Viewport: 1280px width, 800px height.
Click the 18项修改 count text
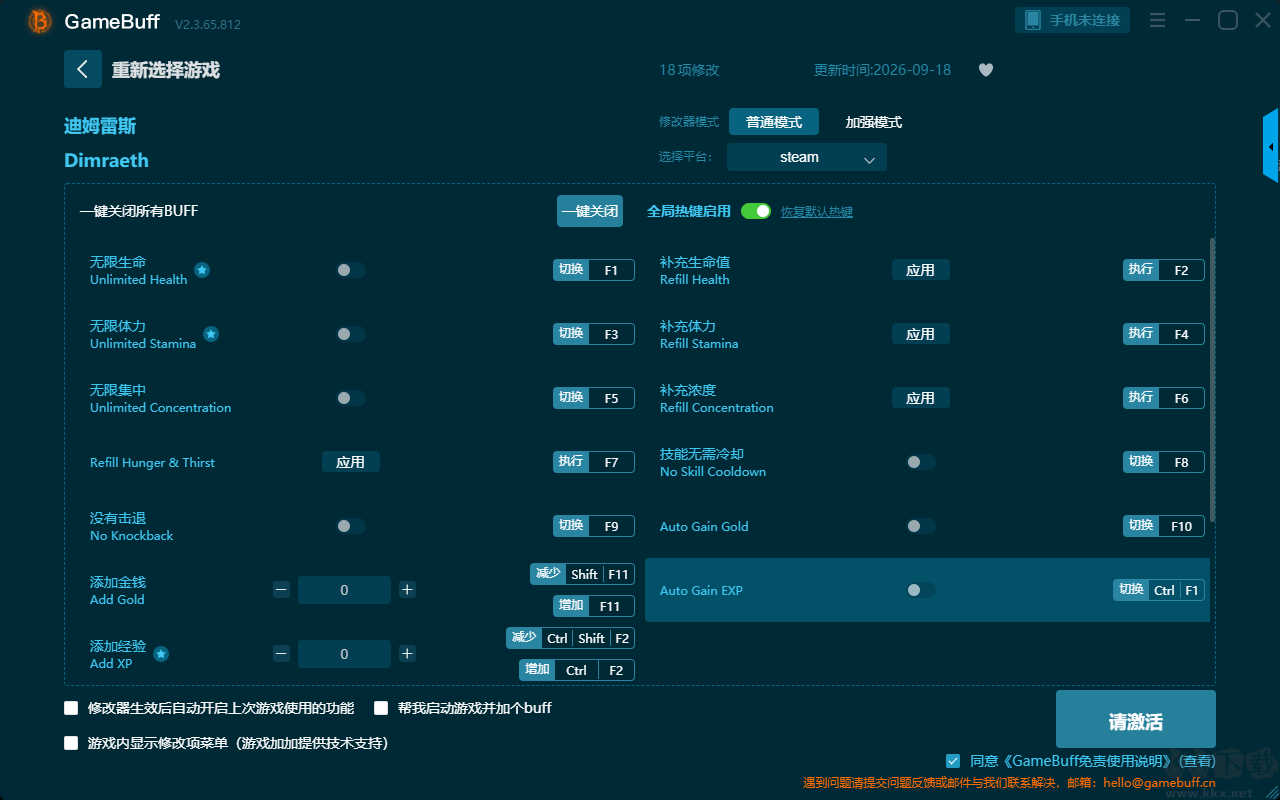click(x=689, y=70)
